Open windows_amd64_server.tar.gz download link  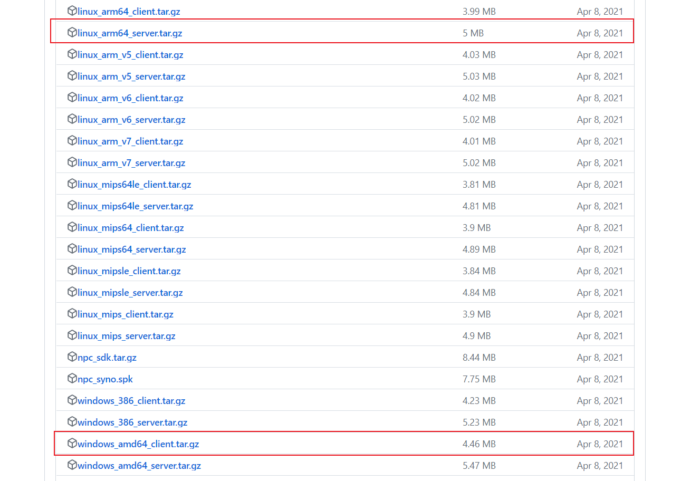pyautogui.click(x=139, y=465)
